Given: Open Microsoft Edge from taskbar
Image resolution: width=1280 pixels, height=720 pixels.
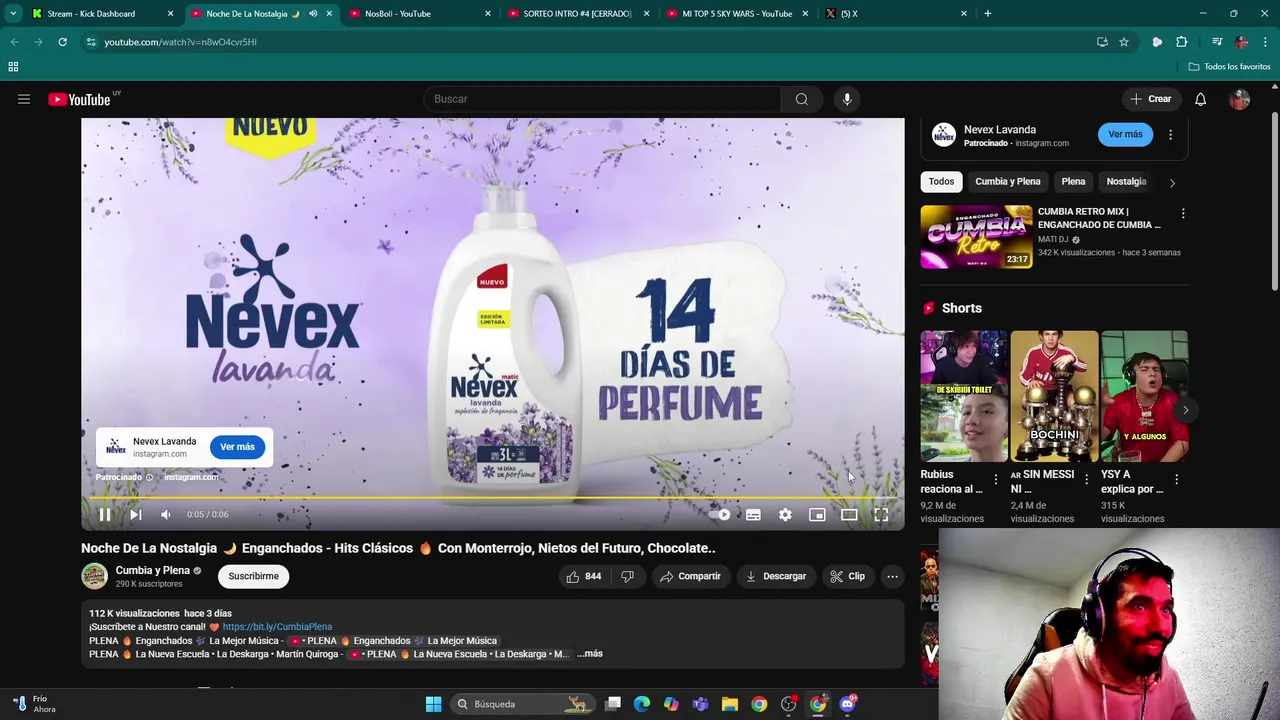Looking at the screenshot, I should (642, 704).
